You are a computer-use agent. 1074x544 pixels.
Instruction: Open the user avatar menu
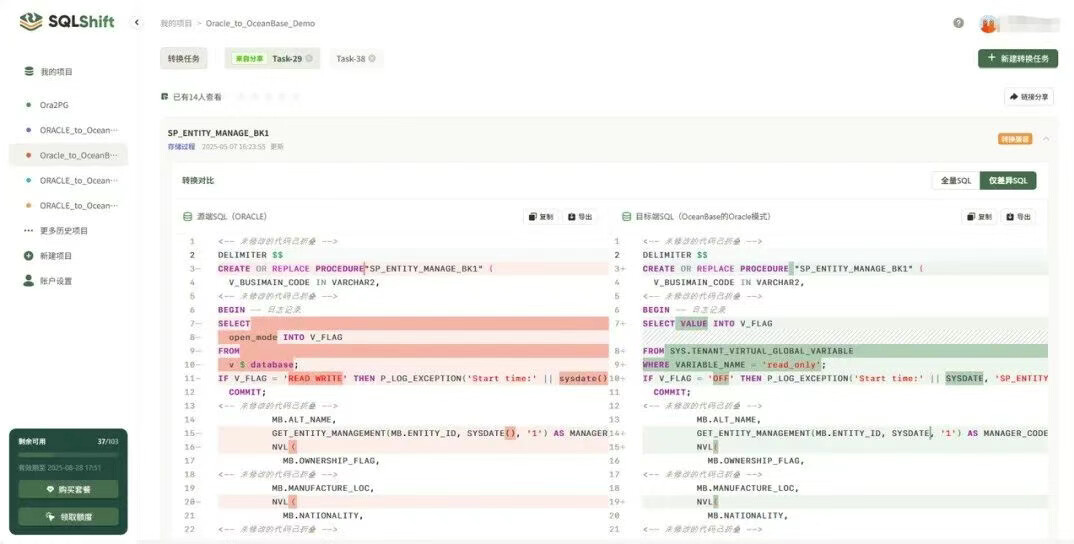pyautogui.click(x=988, y=24)
